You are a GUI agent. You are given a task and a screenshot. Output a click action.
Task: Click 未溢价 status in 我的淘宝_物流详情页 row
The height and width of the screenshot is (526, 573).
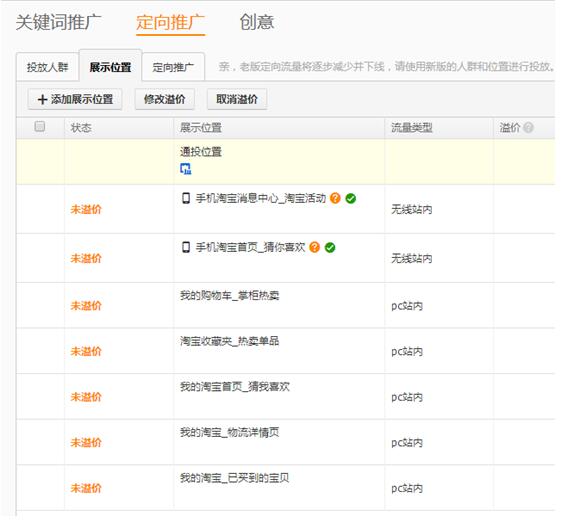click(x=86, y=443)
